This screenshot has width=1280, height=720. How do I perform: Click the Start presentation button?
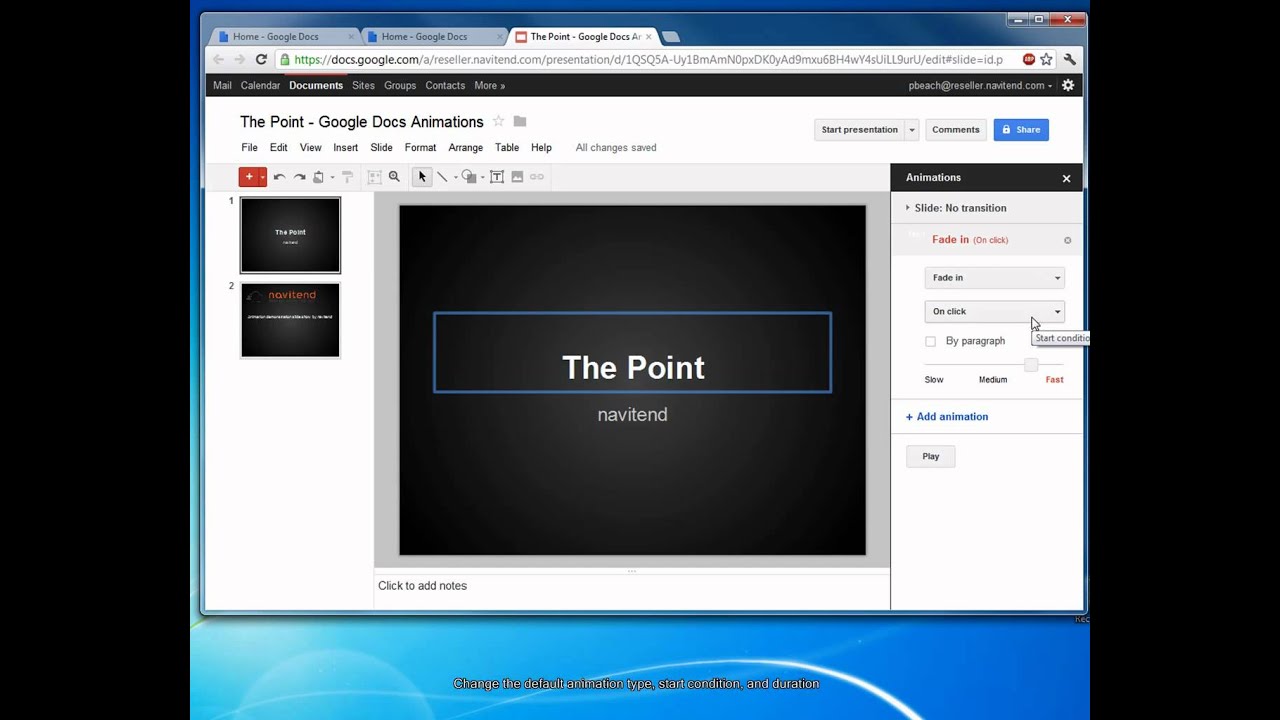[859, 130]
